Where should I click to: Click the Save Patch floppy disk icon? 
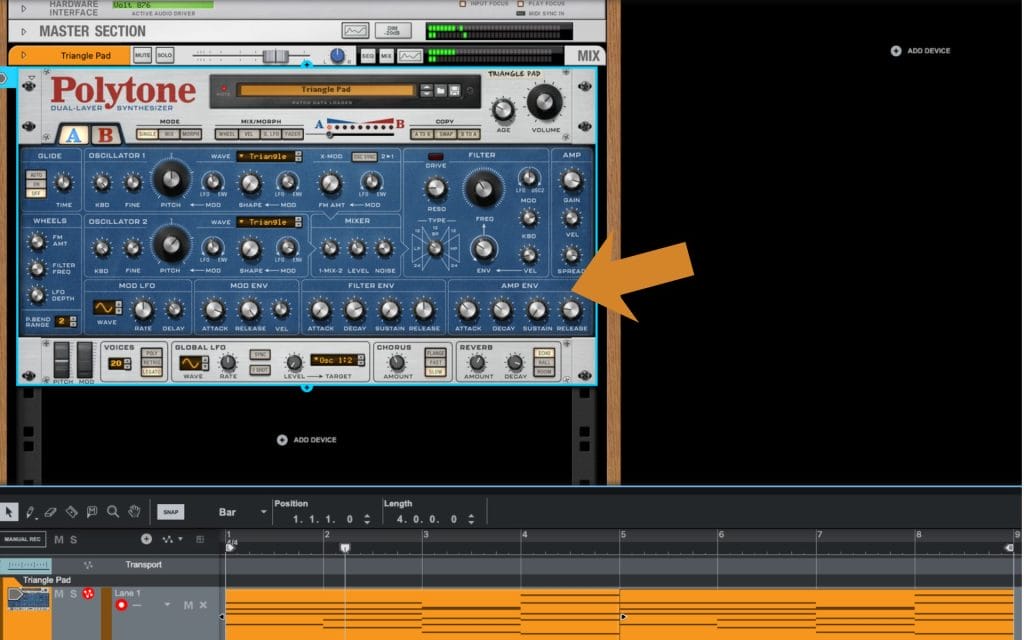click(x=455, y=90)
